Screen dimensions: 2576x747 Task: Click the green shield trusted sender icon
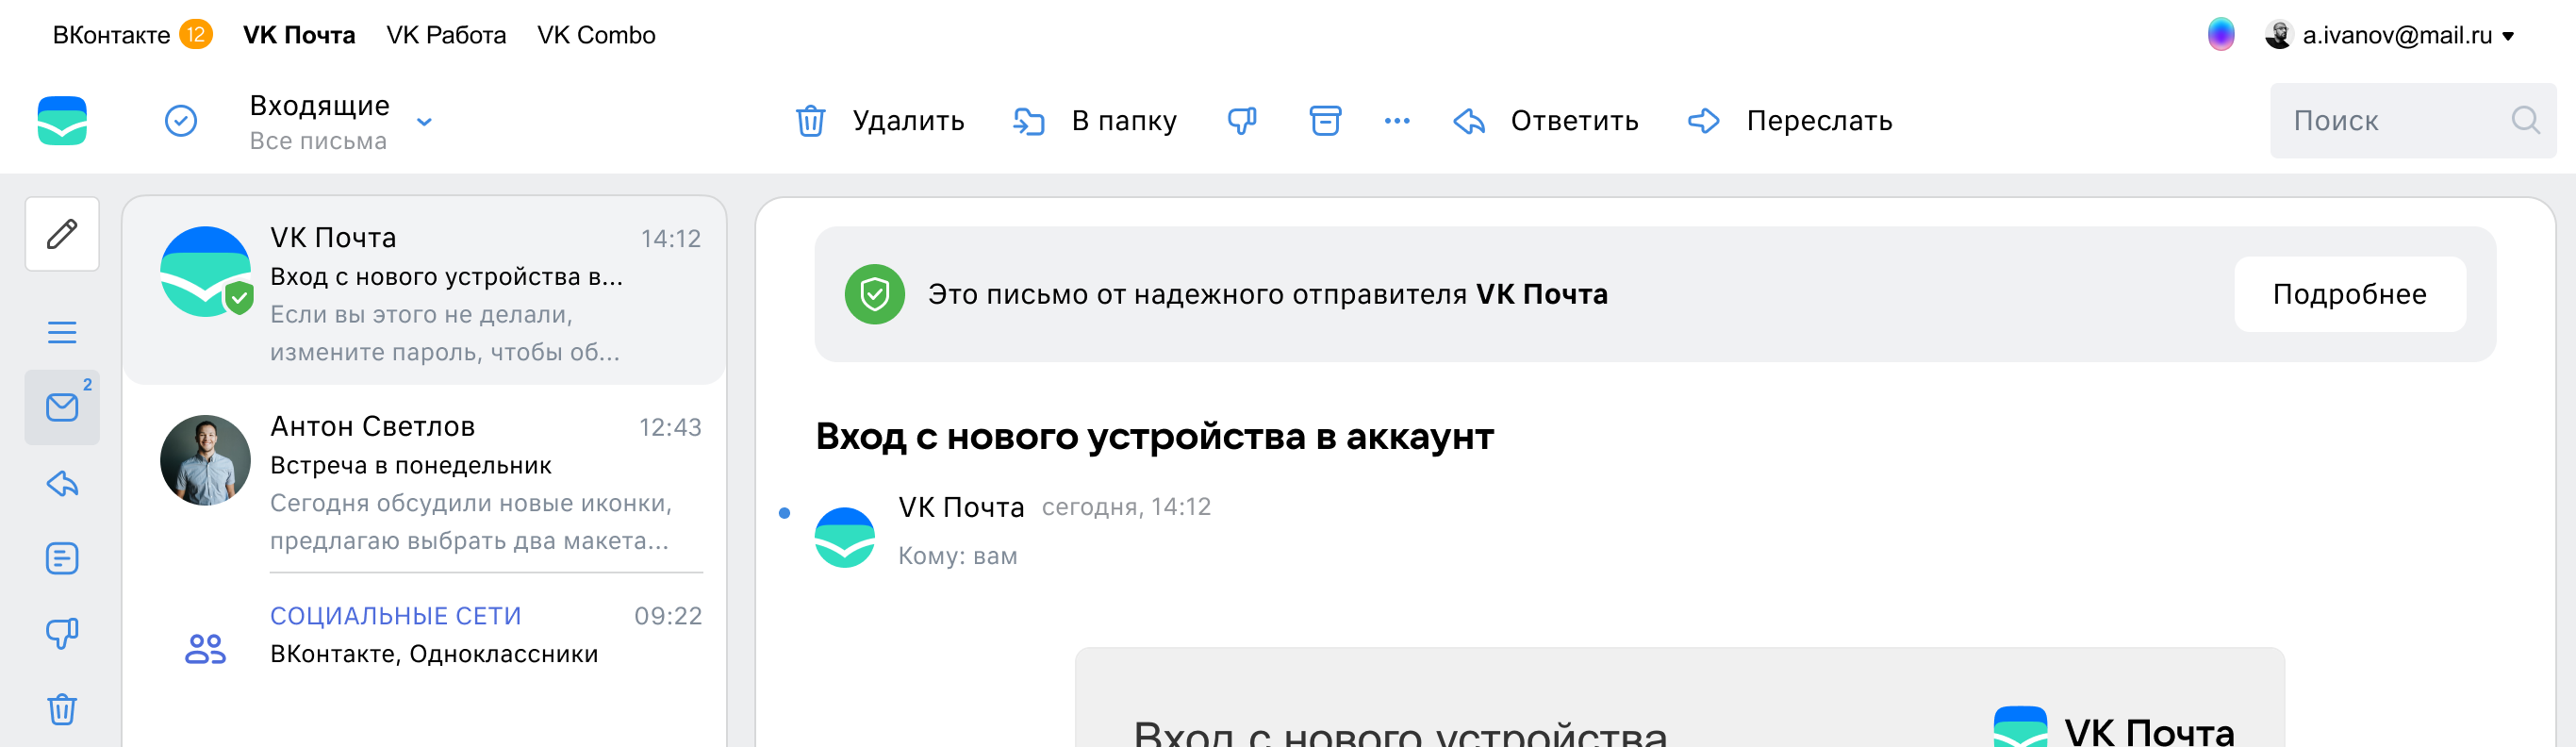point(874,294)
